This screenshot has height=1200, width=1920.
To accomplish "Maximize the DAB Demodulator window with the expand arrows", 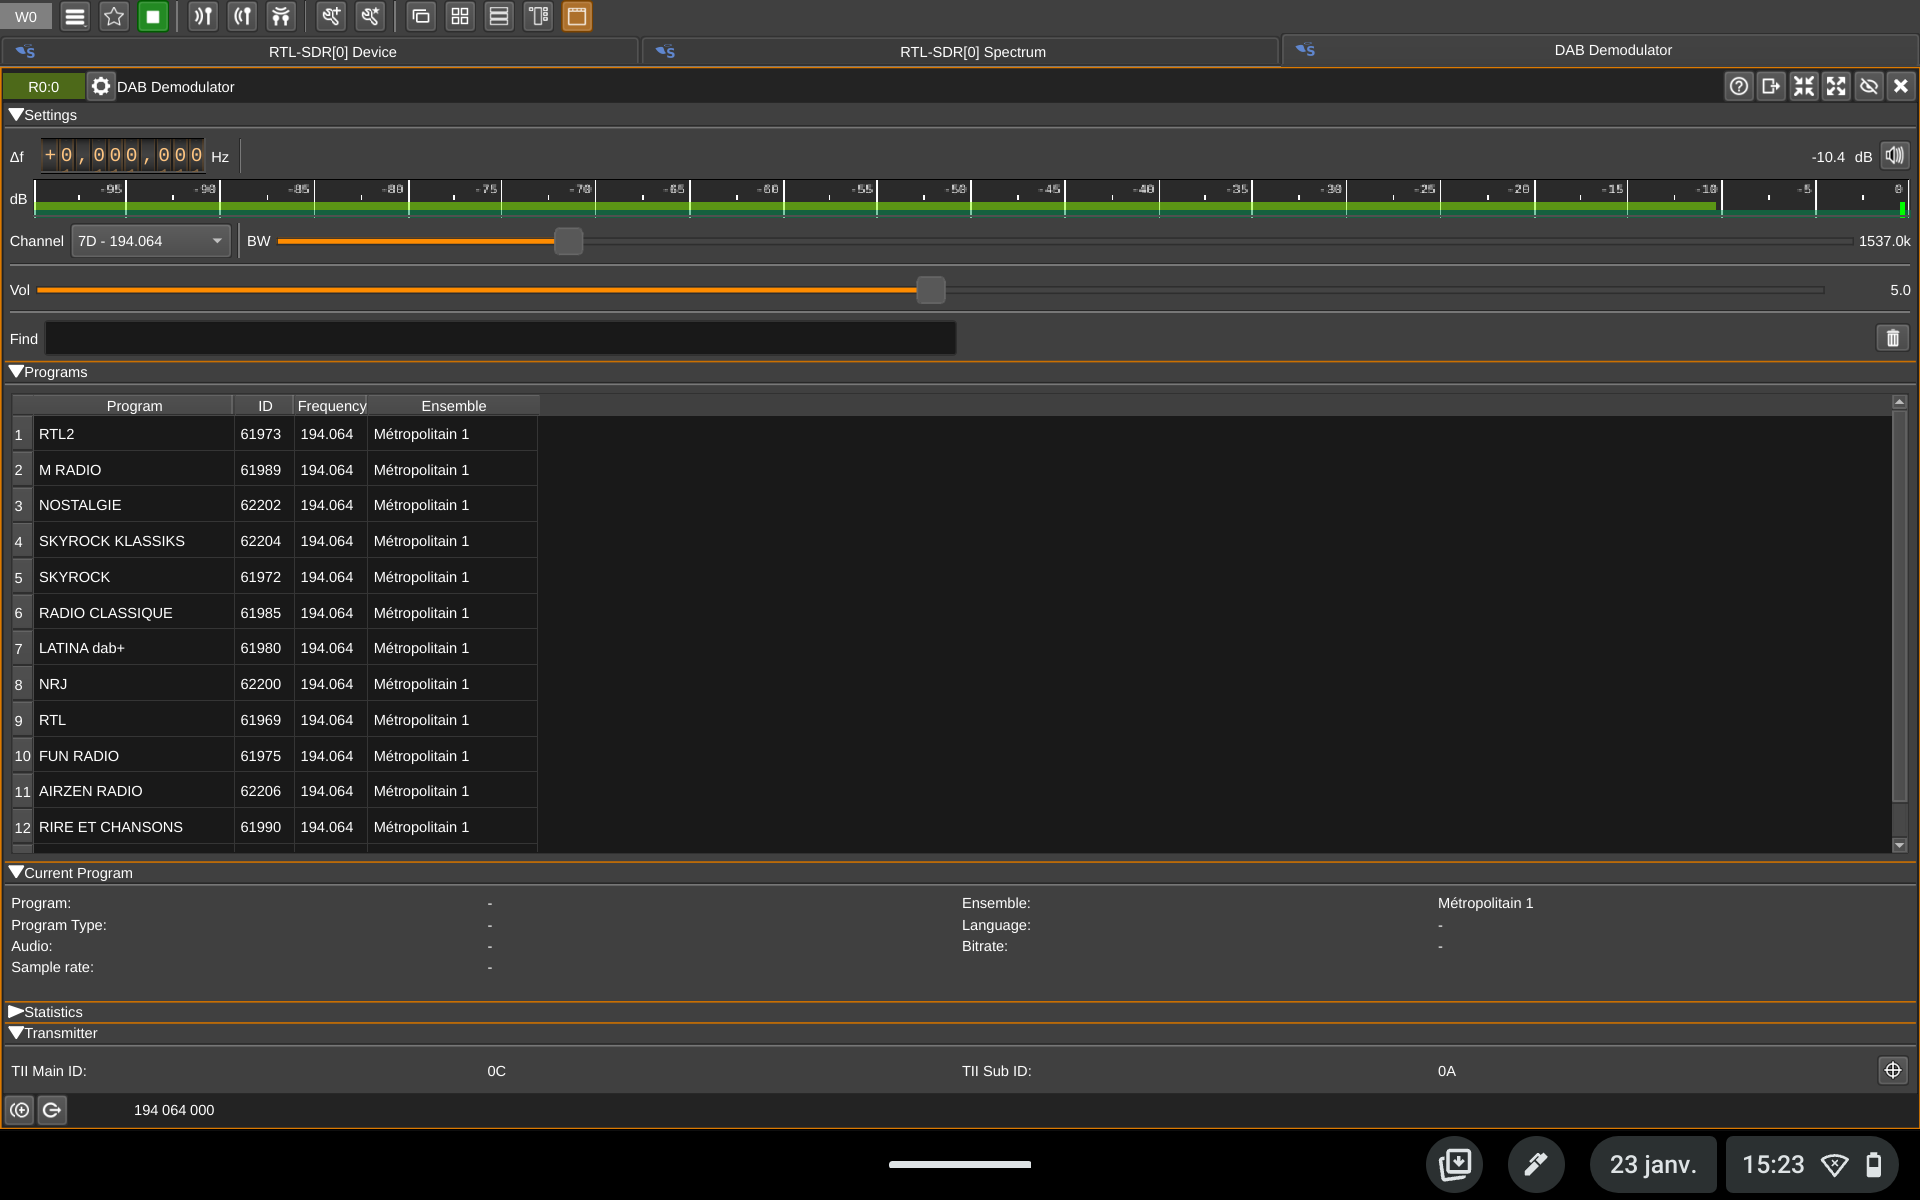I will [x=1836, y=87].
